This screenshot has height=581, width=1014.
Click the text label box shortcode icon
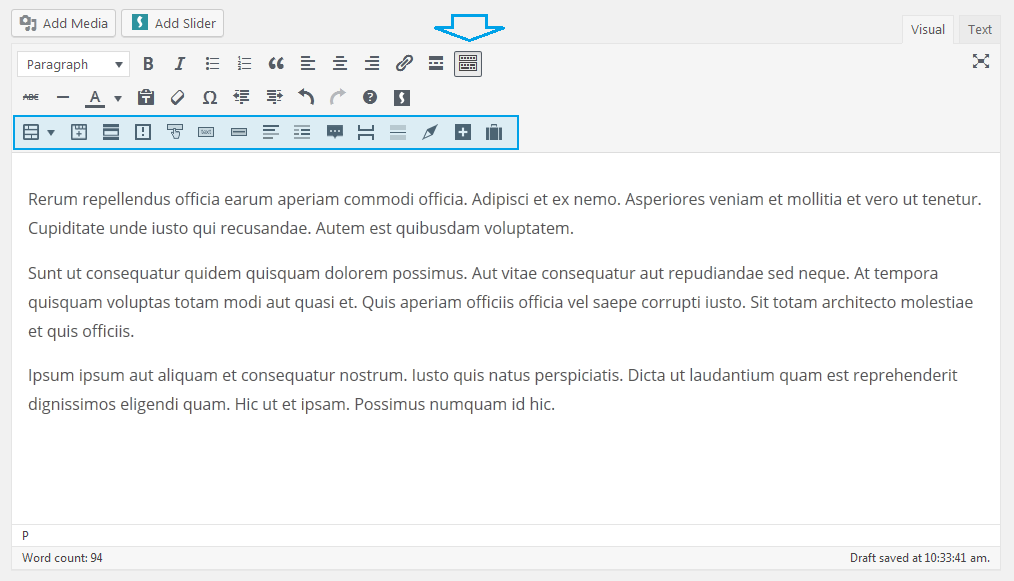206,132
